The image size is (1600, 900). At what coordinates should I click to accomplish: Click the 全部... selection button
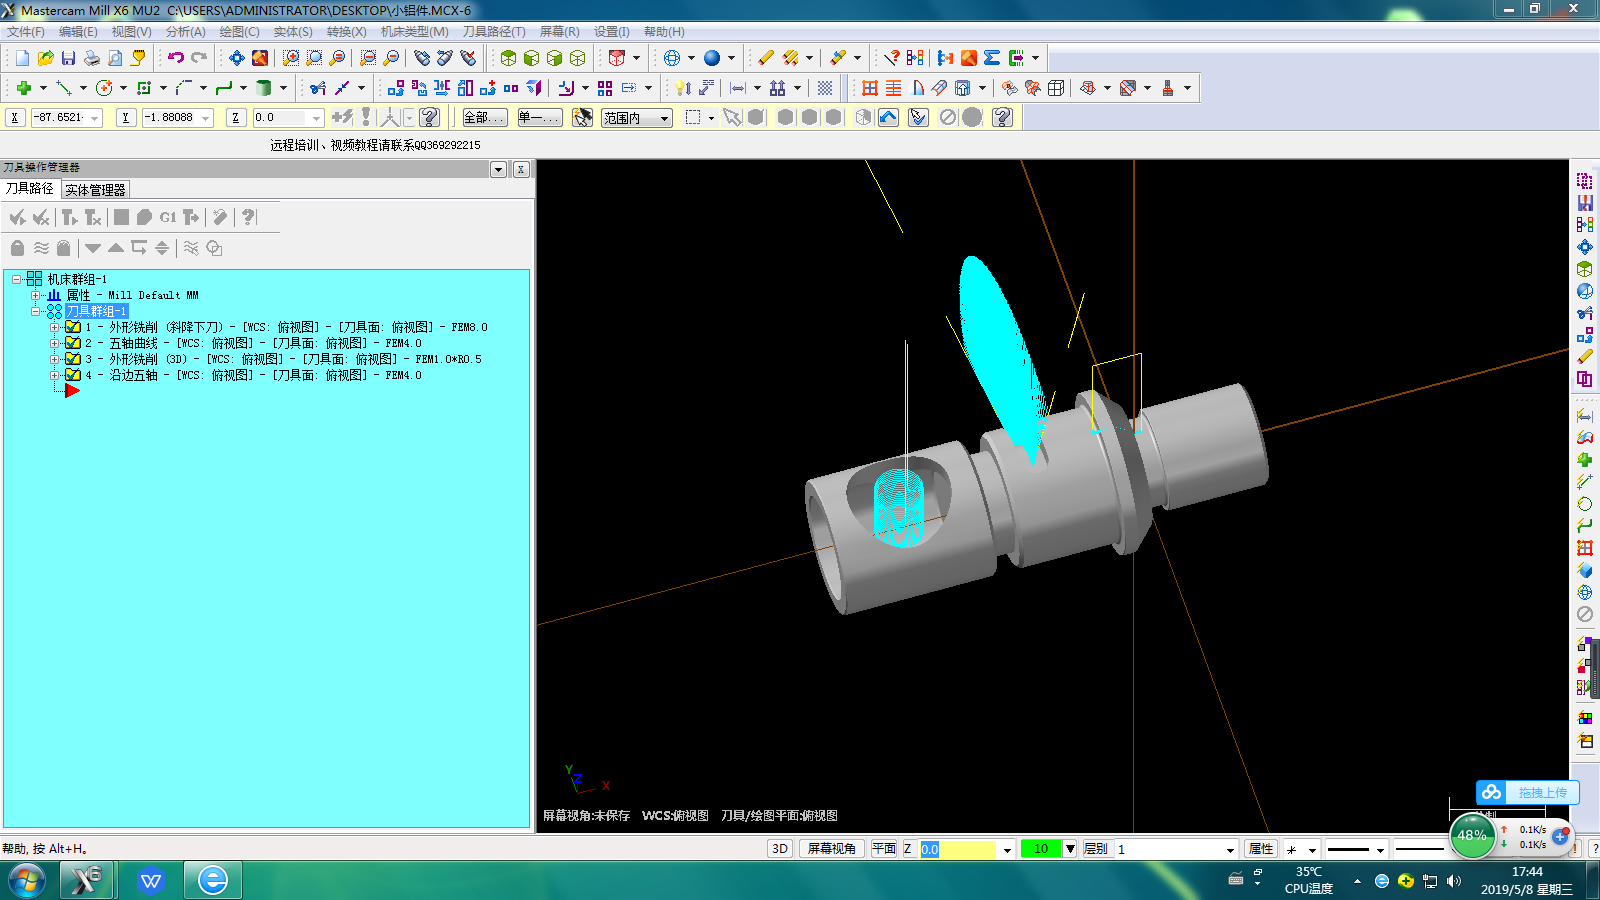tap(484, 118)
